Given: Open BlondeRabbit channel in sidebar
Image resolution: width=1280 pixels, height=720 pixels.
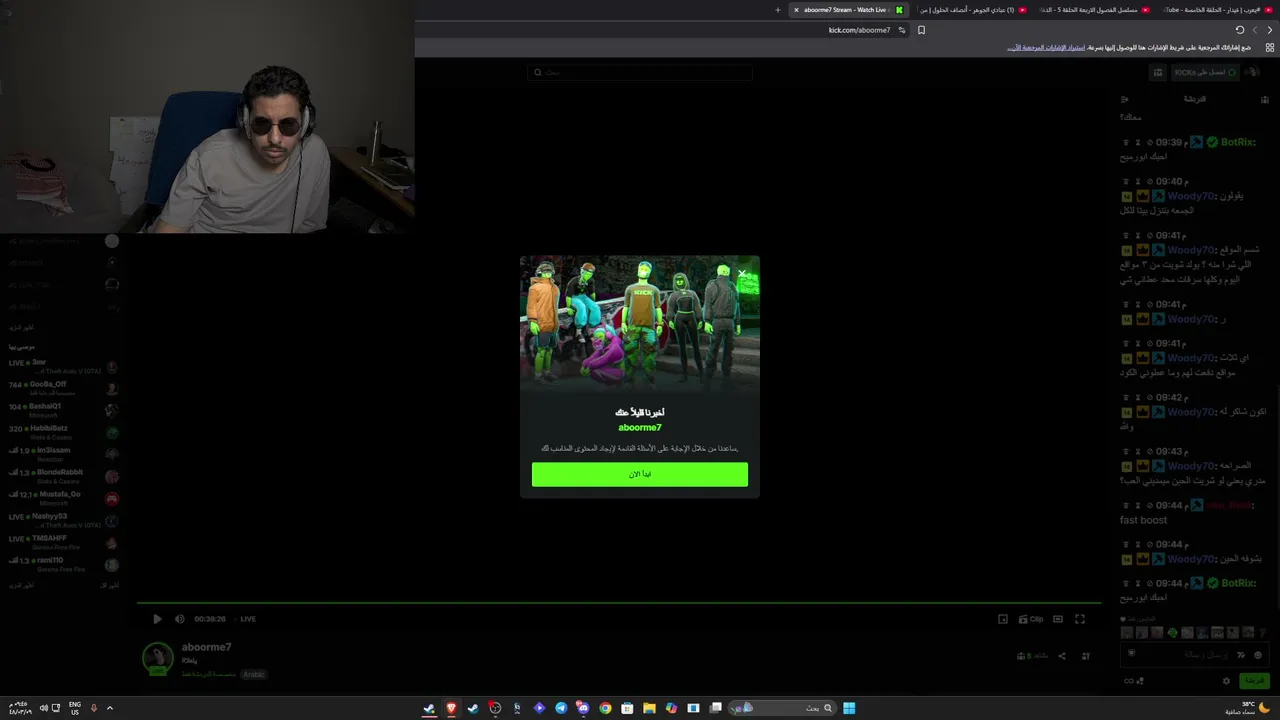Looking at the screenshot, I should coord(64,476).
